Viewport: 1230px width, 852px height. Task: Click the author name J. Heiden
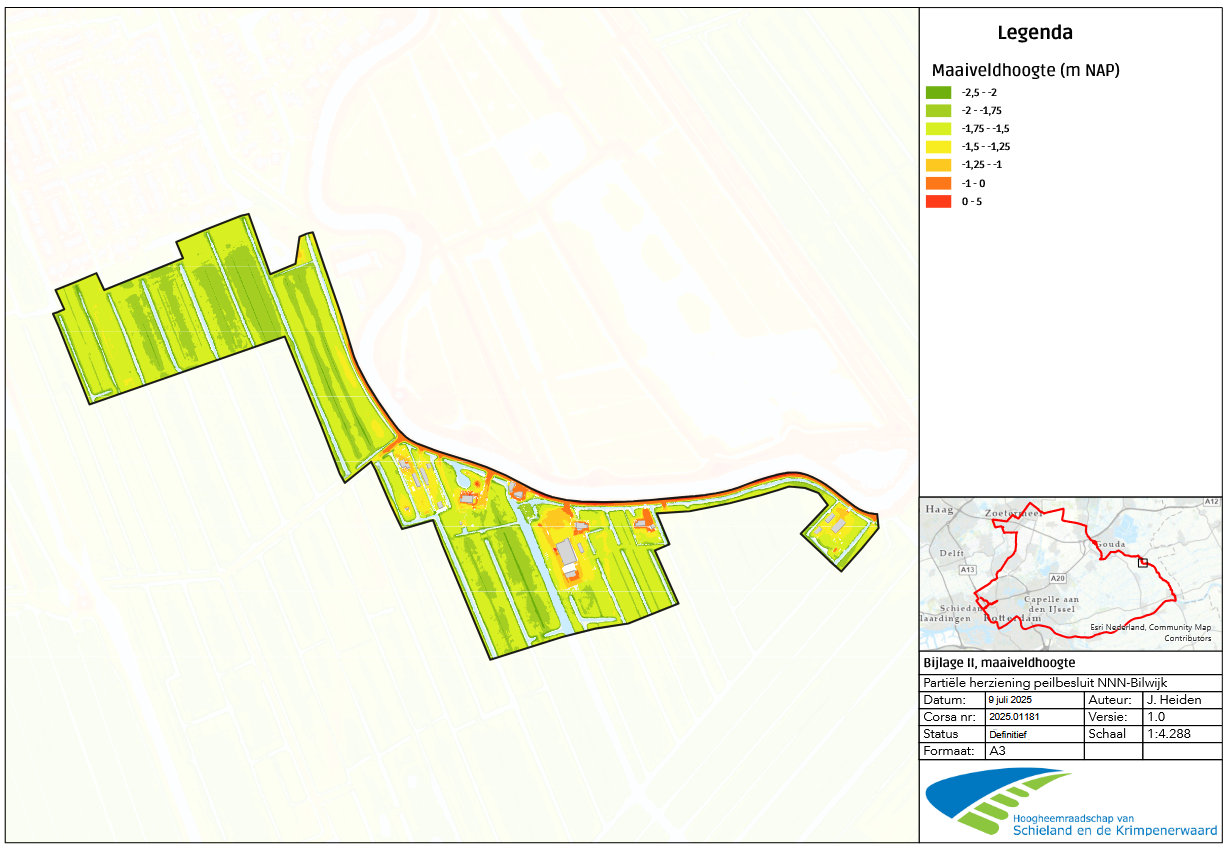point(1173,700)
